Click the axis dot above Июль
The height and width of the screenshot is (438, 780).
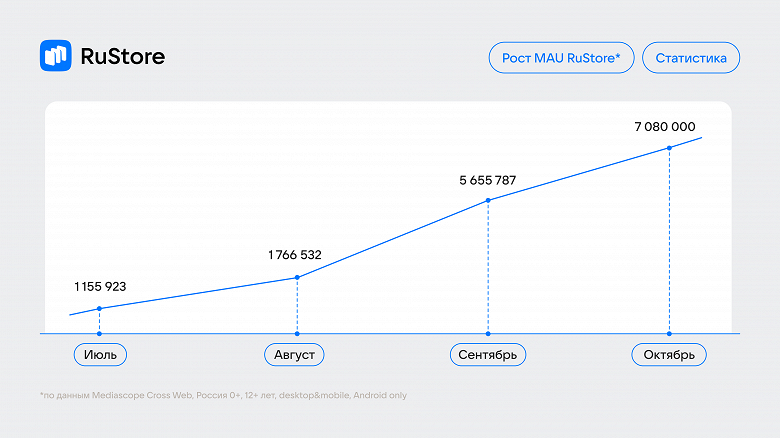100,333
